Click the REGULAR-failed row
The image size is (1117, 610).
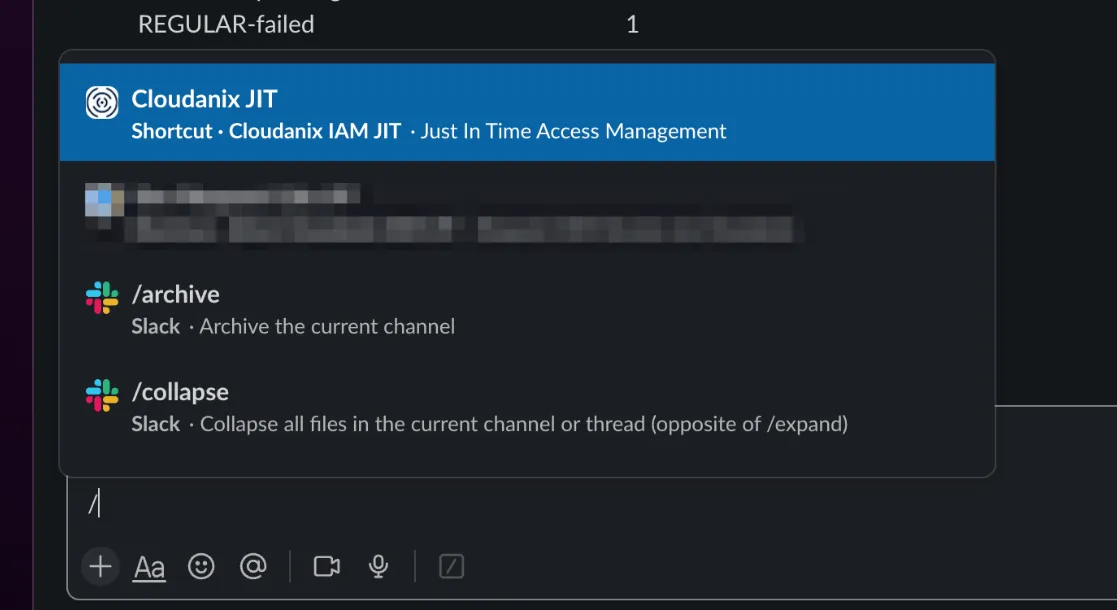coord(226,24)
